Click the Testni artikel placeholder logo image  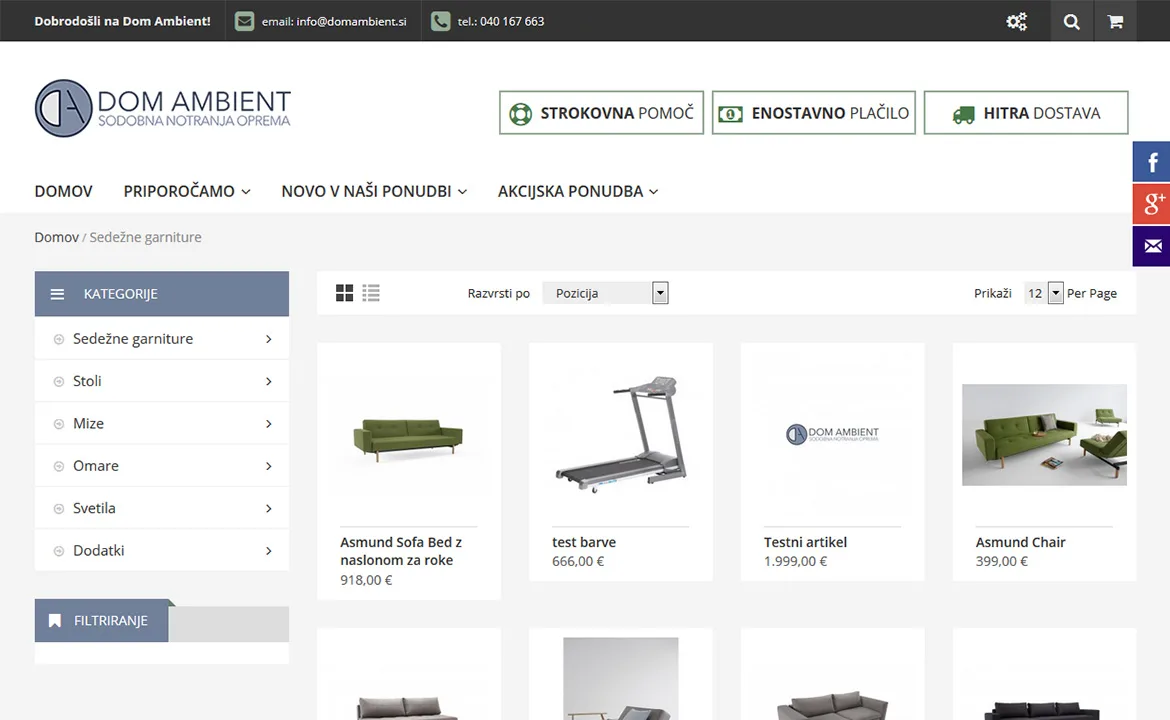click(832, 433)
